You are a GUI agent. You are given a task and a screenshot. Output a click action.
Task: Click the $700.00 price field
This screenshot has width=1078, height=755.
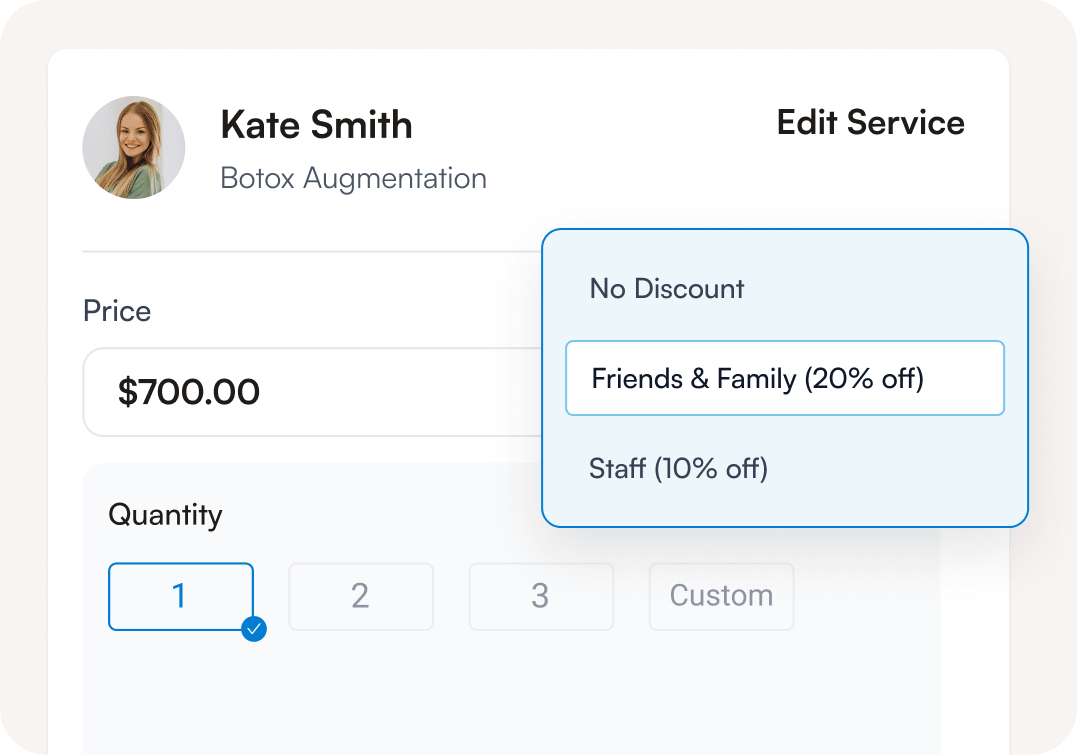pyautogui.click(x=313, y=392)
